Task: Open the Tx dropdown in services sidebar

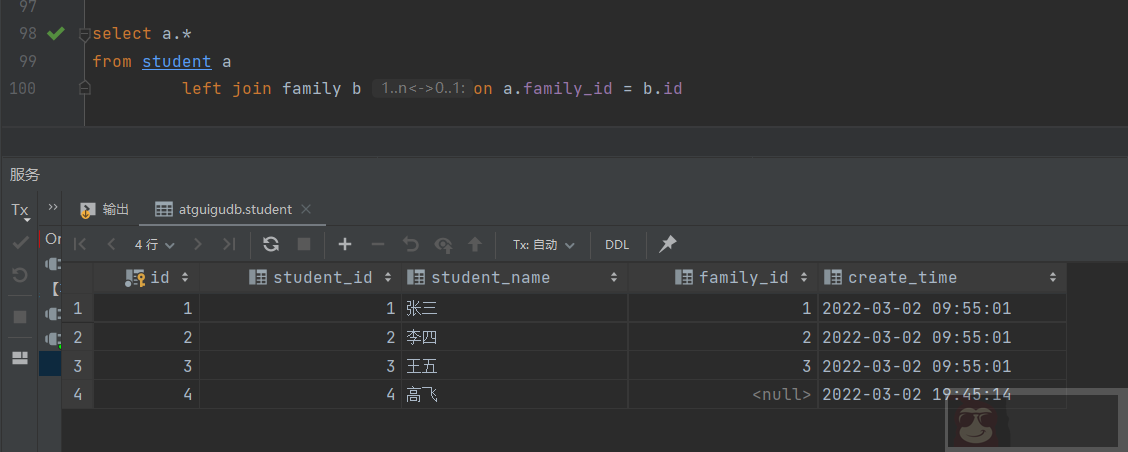Action: point(20,211)
